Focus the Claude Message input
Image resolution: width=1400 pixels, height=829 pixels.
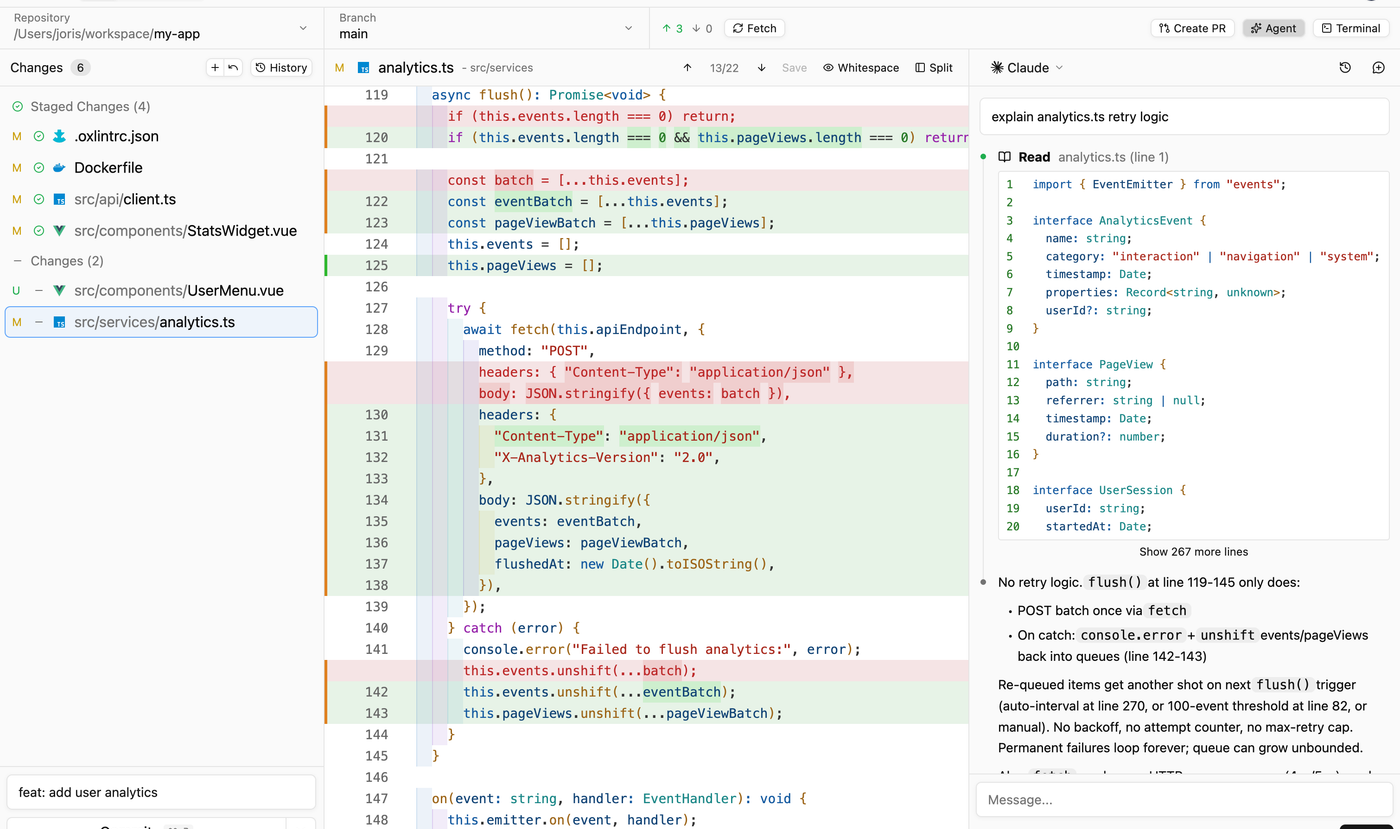1184,800
